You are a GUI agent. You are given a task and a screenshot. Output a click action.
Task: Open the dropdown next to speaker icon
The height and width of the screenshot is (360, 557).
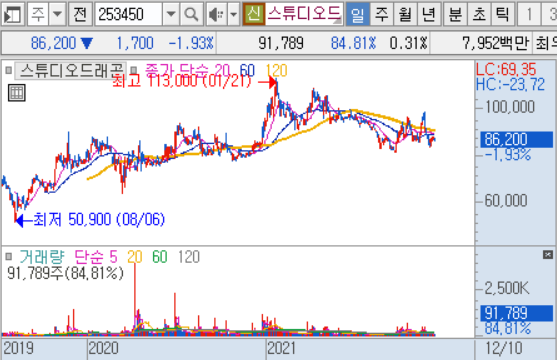pos(233,14)
